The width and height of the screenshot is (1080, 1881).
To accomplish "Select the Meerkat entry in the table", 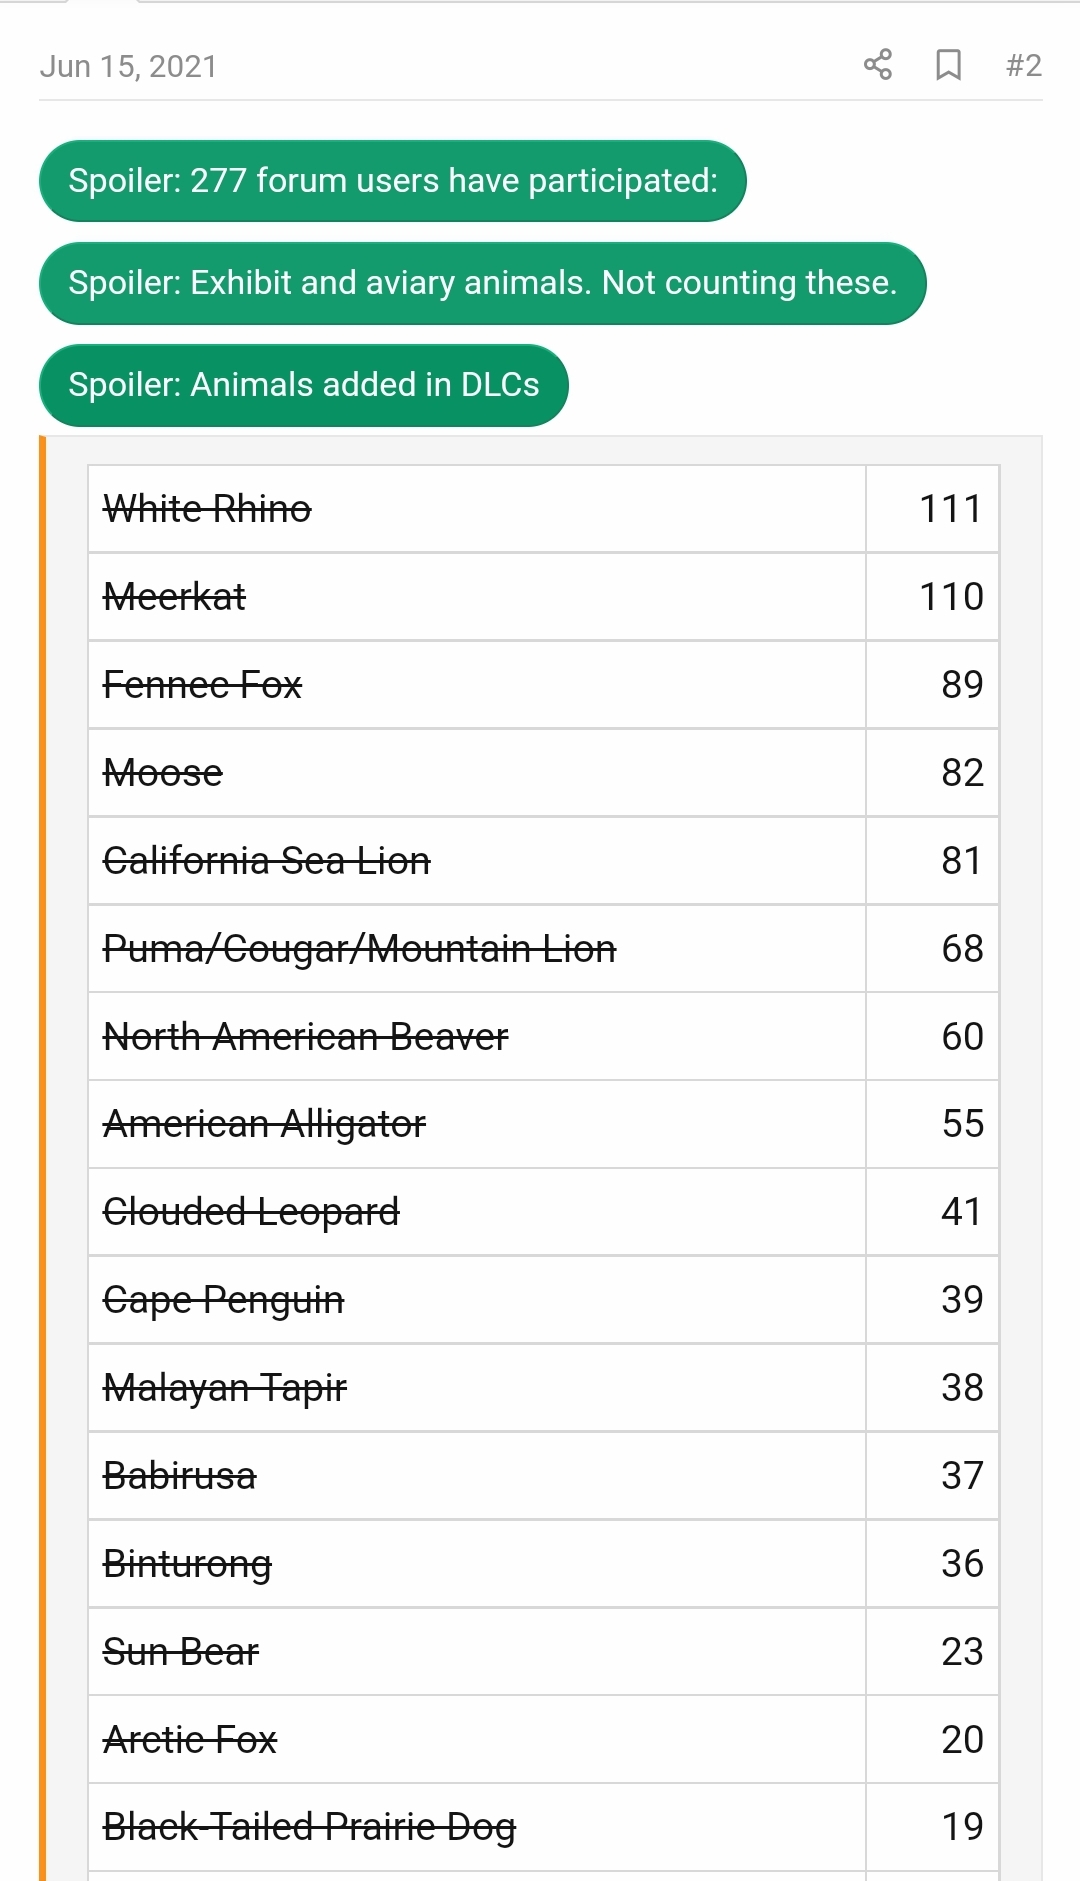I will [x=175, y=597].
